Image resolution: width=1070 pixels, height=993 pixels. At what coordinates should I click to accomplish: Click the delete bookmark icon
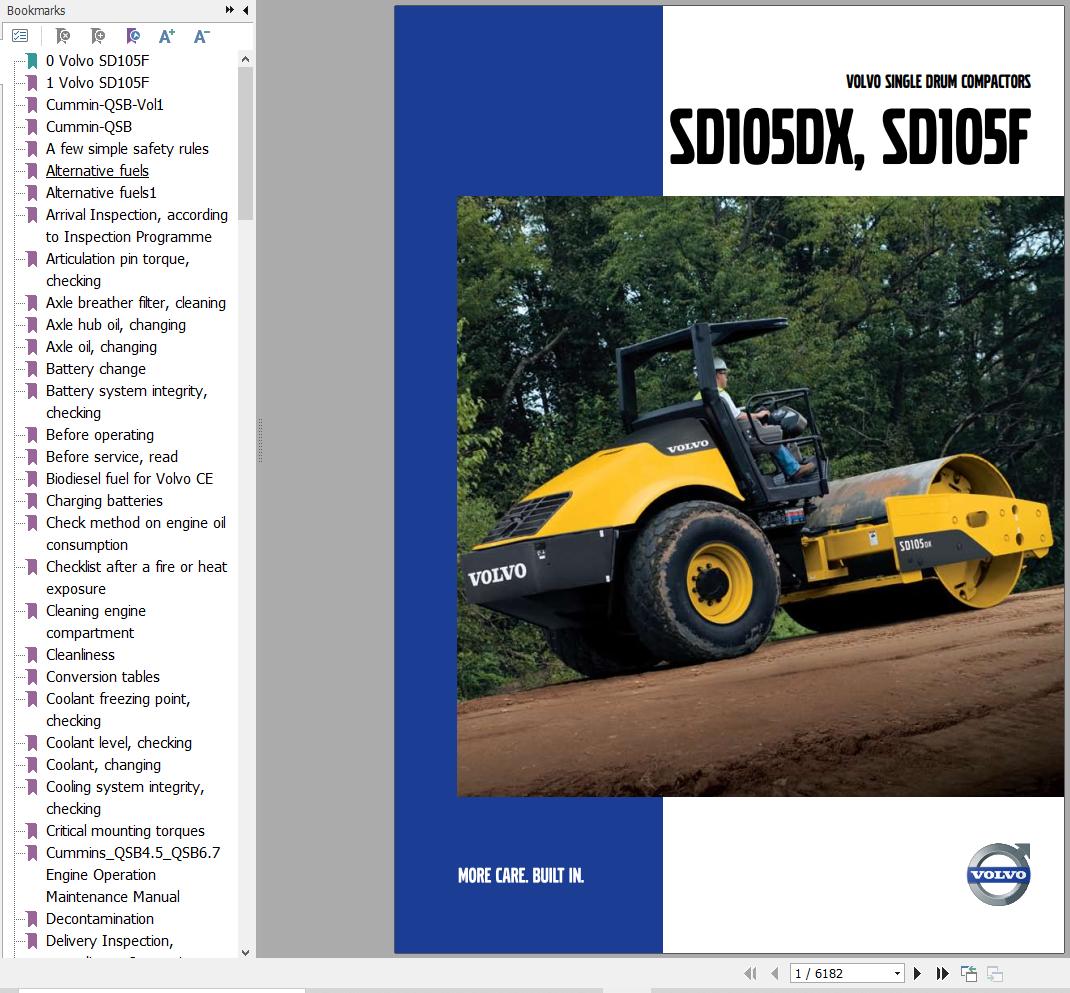[63, 35]
